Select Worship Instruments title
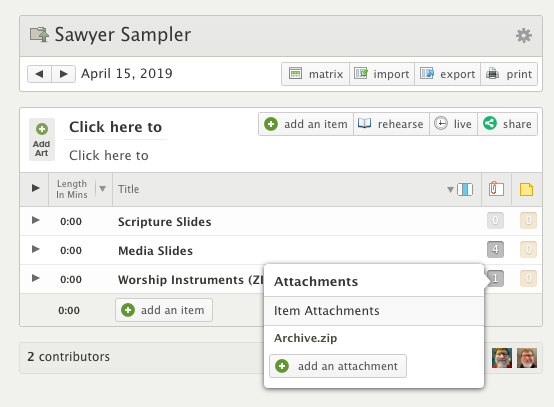 (x=191, y=280)
